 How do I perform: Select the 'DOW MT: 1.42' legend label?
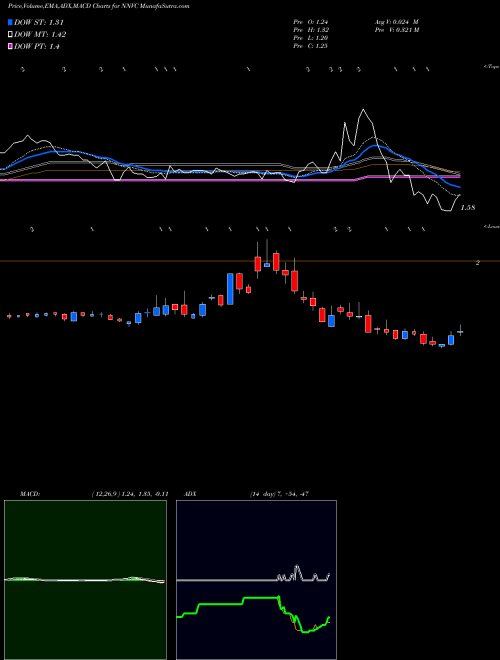[x=40, y=35]
